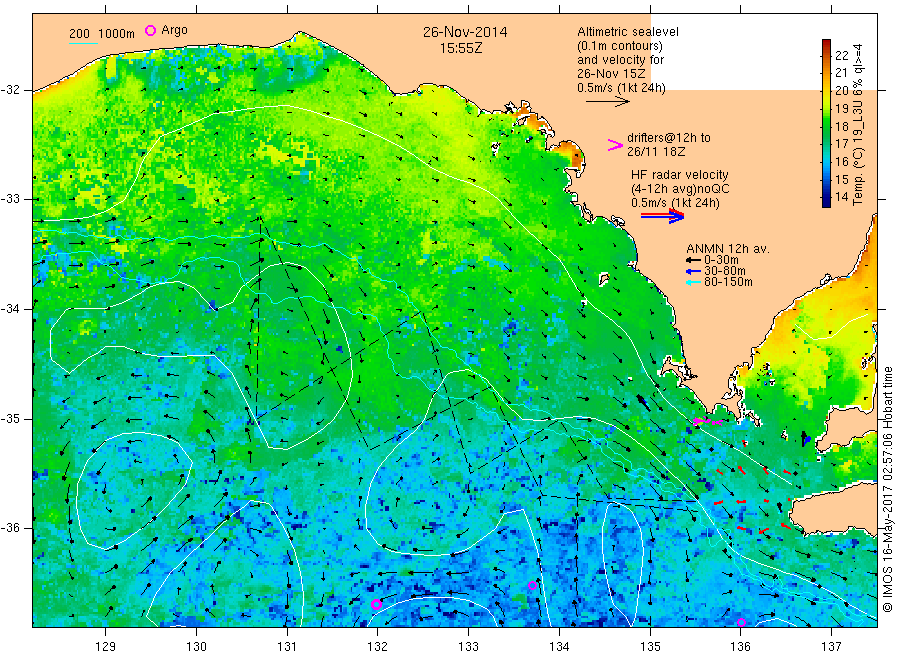This screenshot has width=900, height=660.
Task: Click the black altimetric velocity reference arrow
Action: 607,102
